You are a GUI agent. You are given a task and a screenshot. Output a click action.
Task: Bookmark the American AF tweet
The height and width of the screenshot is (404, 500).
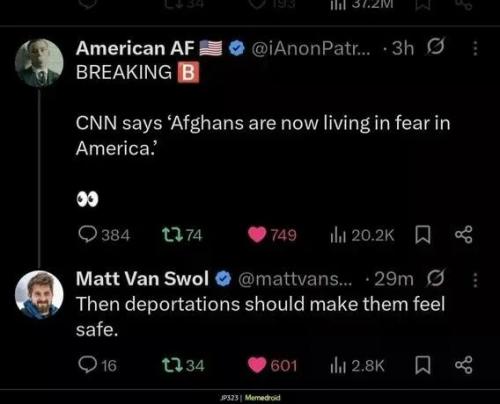(x=423, y=235)
